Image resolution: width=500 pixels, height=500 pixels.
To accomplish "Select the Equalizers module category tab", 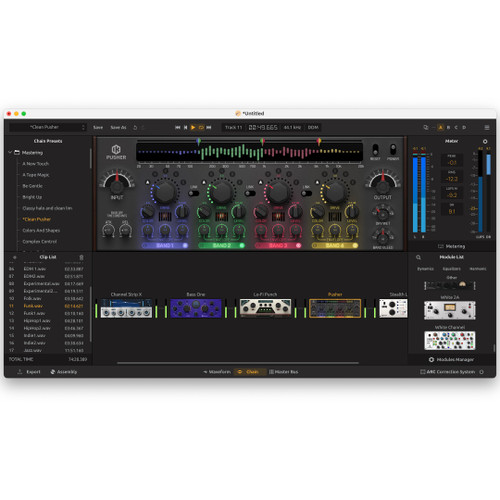I will click(451, 269).
